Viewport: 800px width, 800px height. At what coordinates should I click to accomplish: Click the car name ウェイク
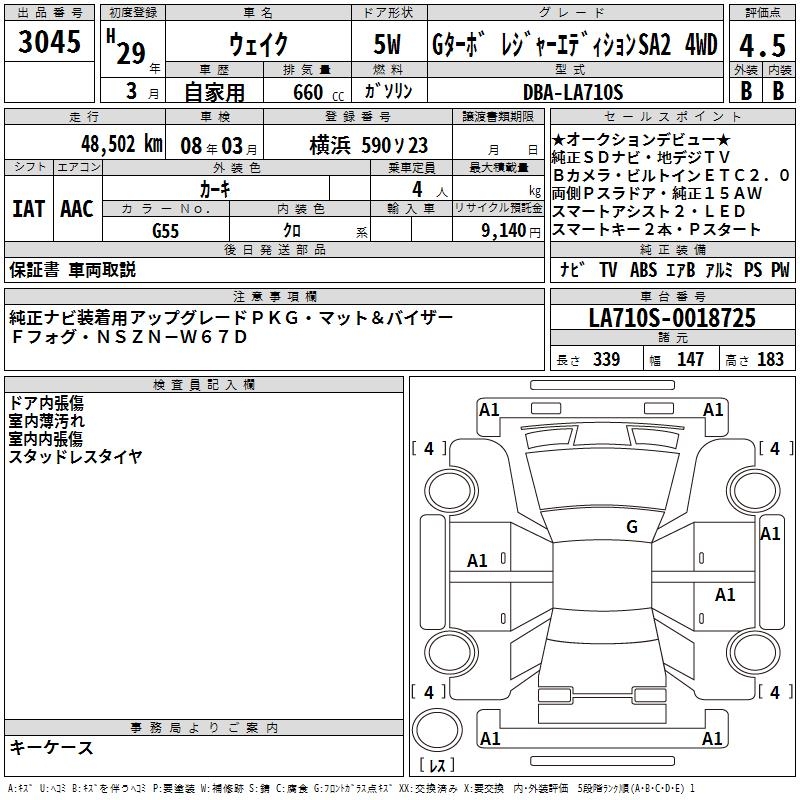(258, 44)
